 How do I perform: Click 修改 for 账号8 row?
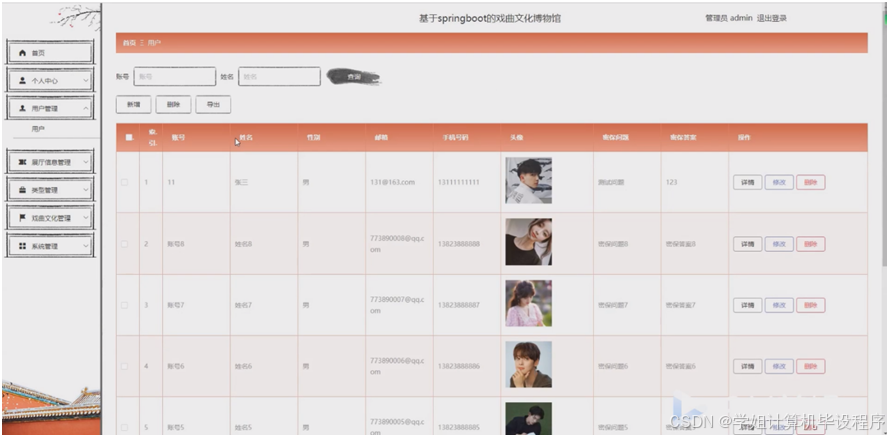tap(779, 244)
